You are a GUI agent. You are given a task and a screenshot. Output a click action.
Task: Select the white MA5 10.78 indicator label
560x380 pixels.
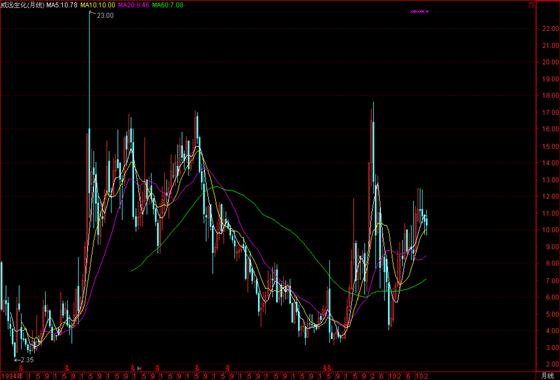point(62,5)
